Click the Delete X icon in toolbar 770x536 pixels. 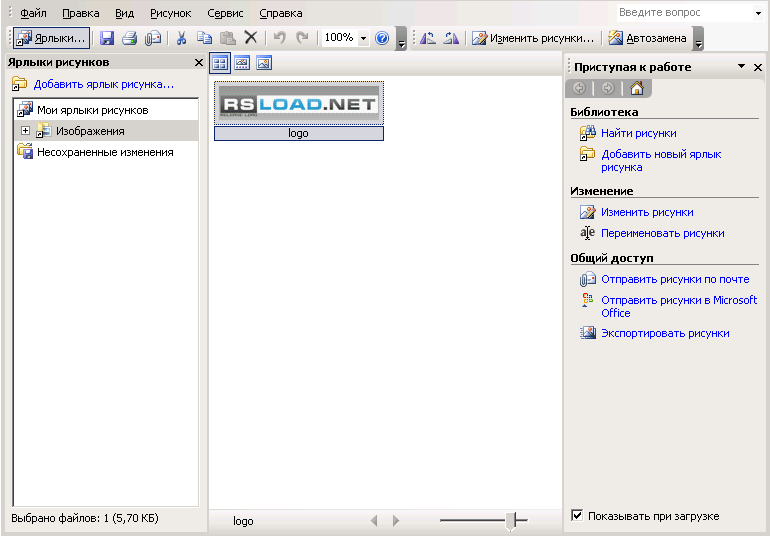pos(251,38)
